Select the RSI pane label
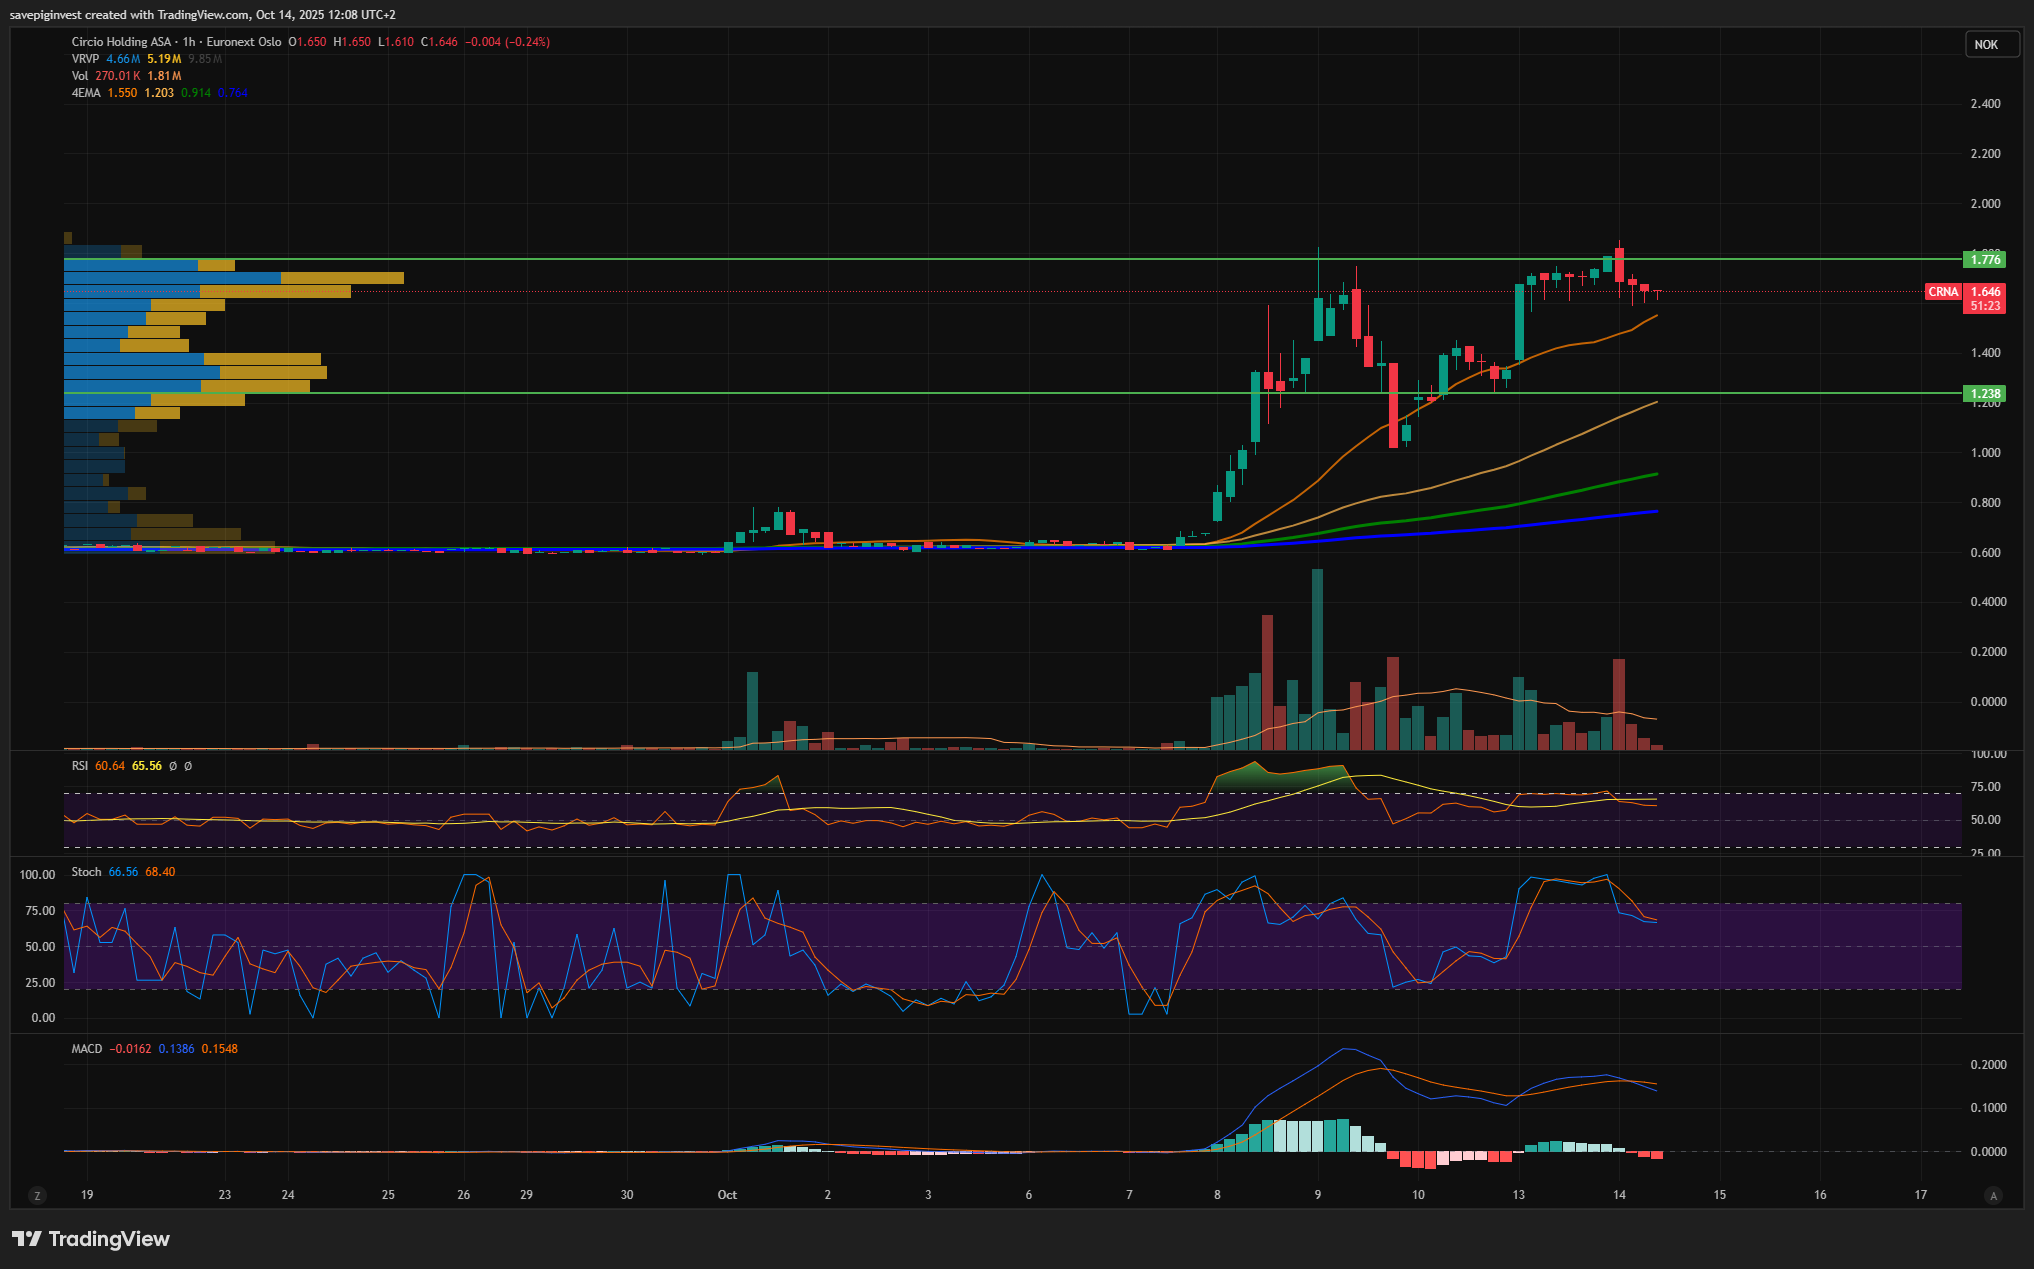This screenshot has height=1269, width=2034. pyautogui.click(x=80, y=766)
